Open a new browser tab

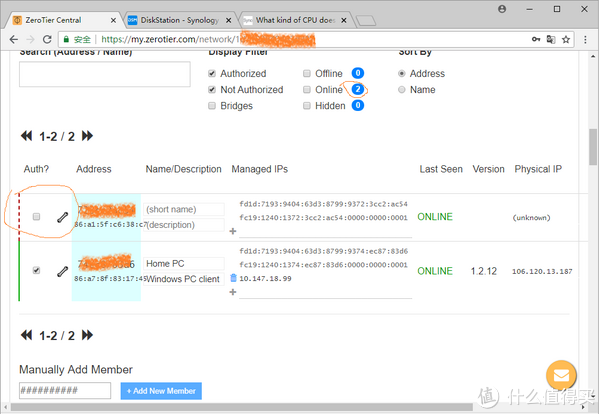pos(365,21)
